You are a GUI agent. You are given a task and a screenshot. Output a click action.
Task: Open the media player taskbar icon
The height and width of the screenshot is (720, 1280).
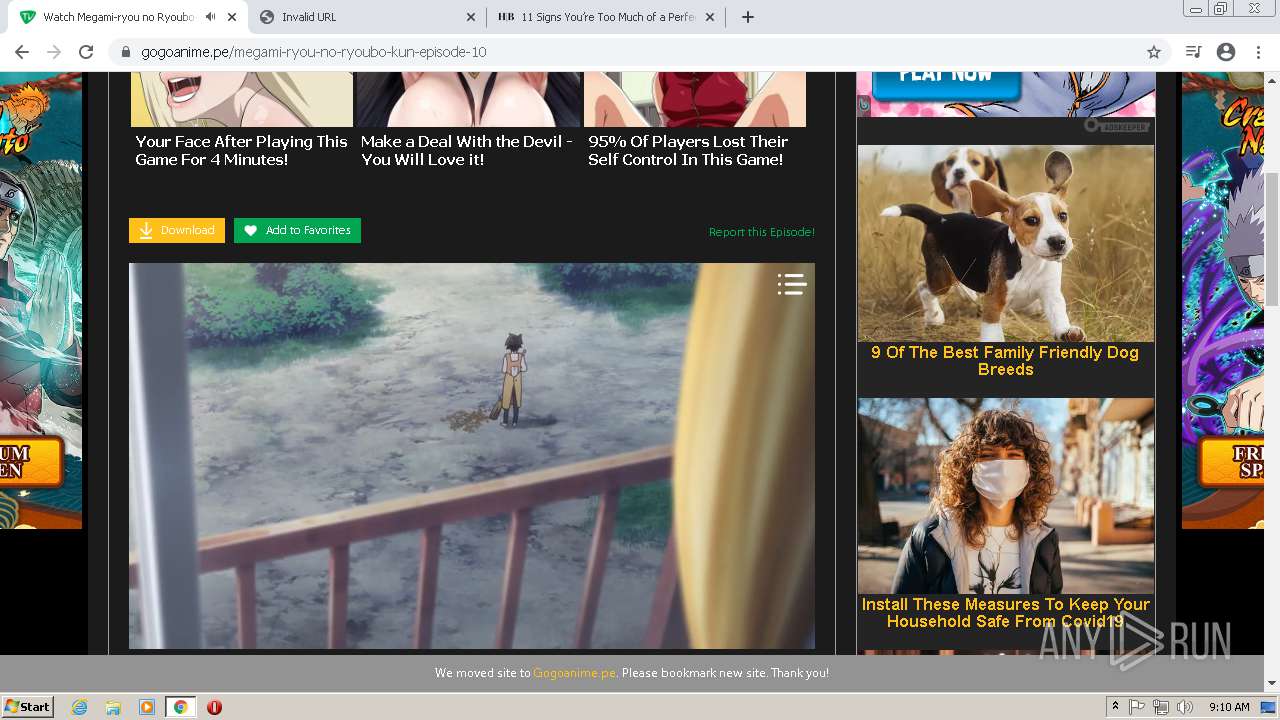click(147, 707)
